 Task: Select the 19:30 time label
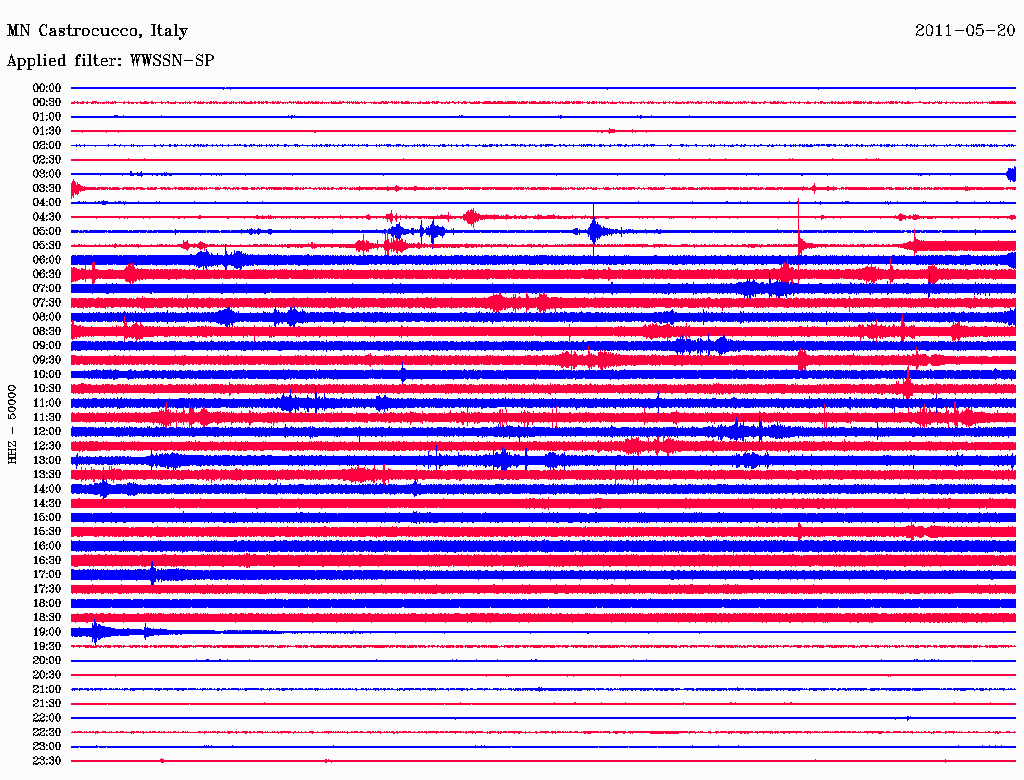46,647
